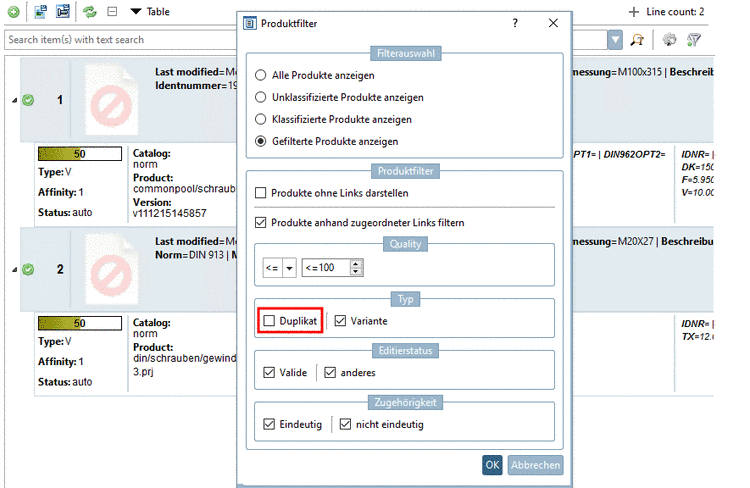
Task: Select 'Klassifizierte Produkte anzeigen' option
Action: pos(262,119)
